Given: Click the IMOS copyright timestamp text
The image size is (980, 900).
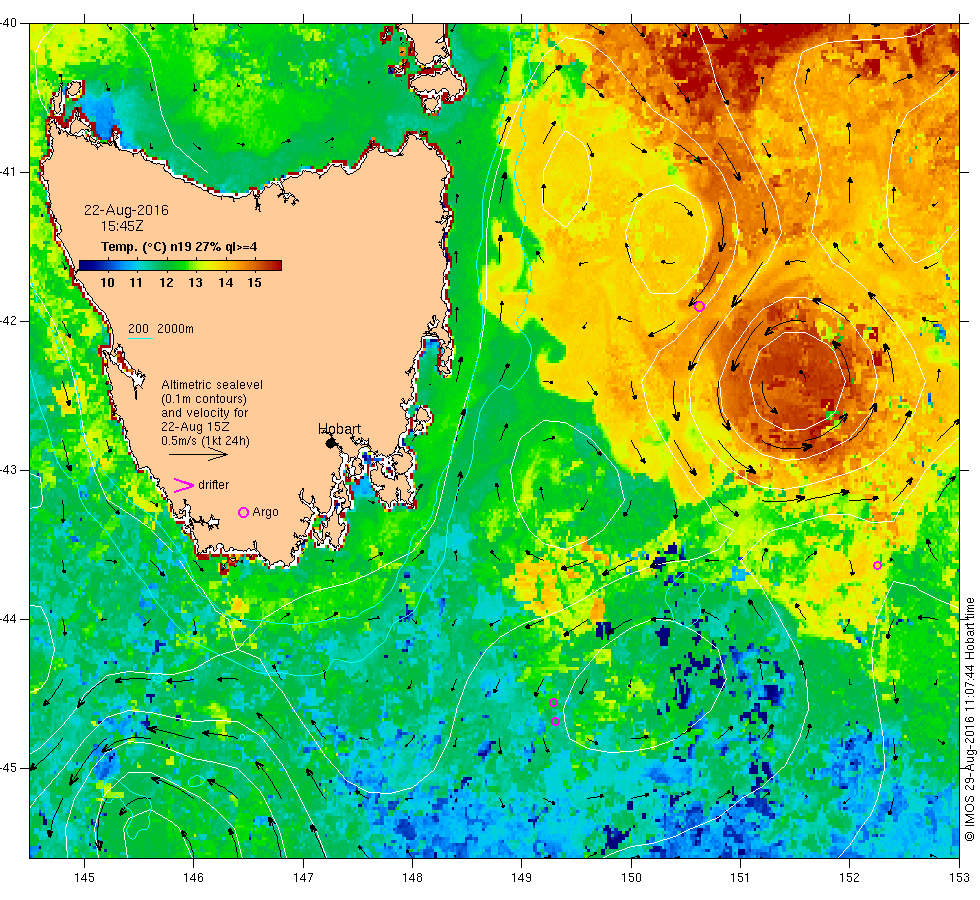Looking at the screenshot, I should tap(969, 719).
